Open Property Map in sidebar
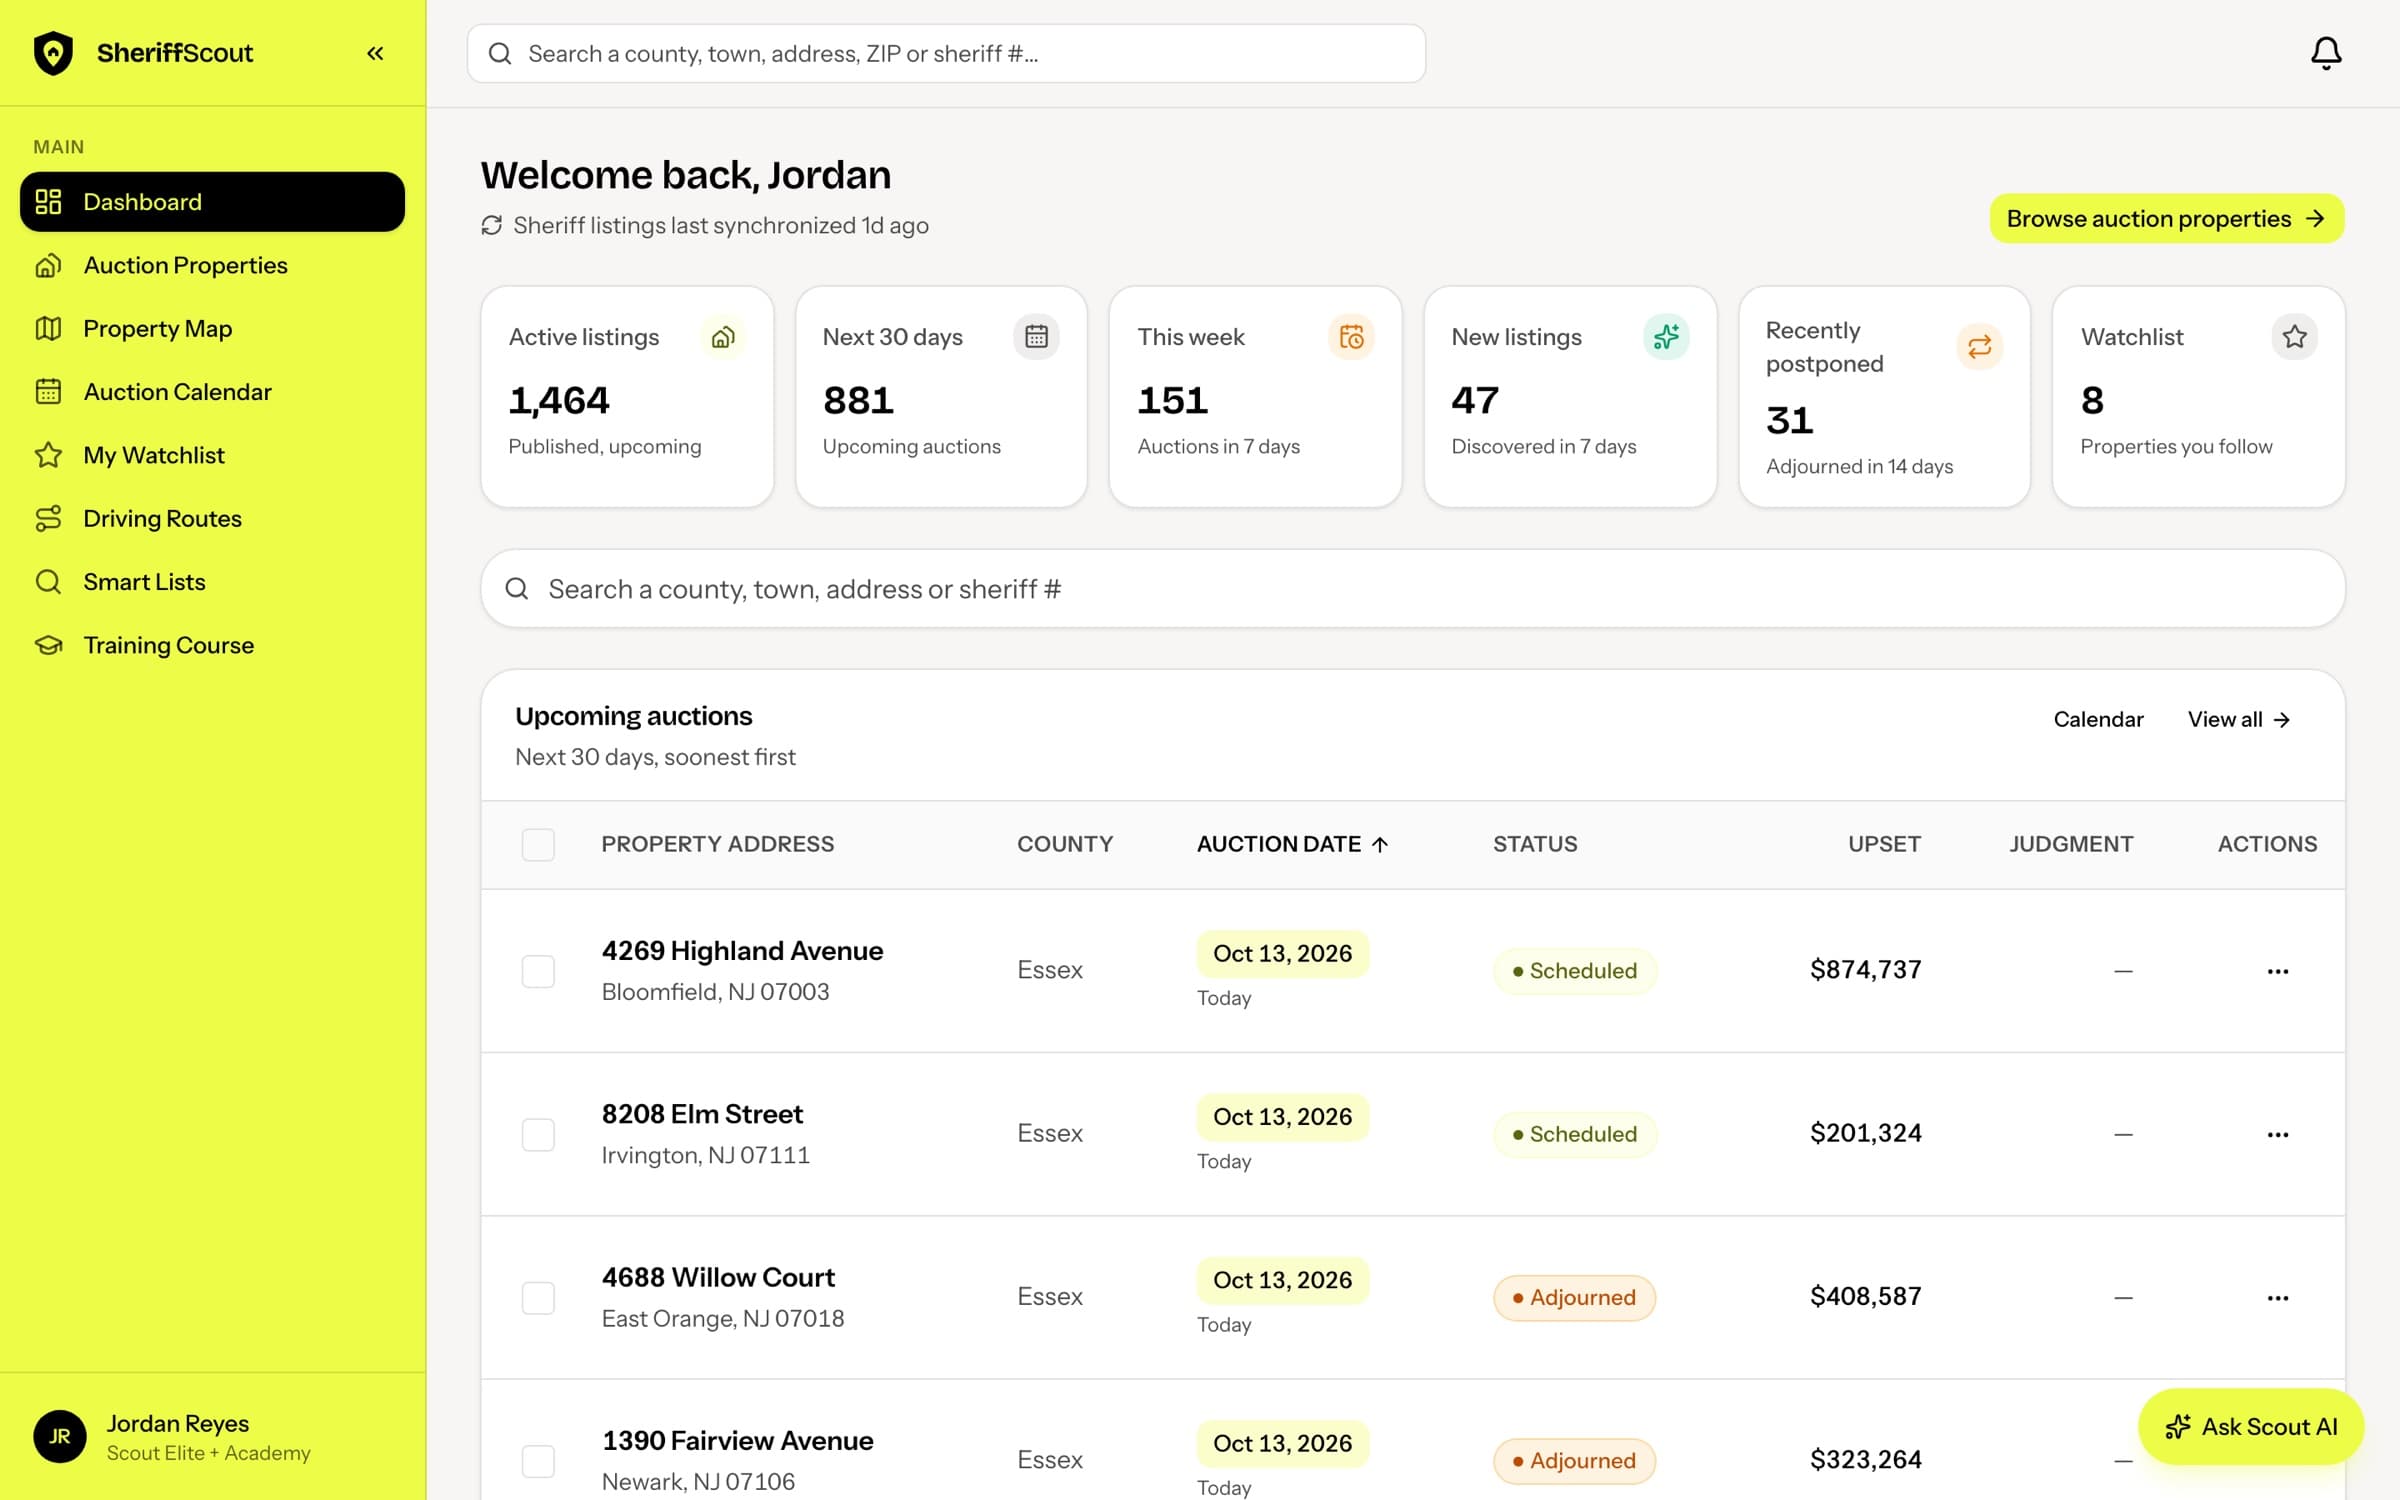2400x1500 pixels. [212, 328]
